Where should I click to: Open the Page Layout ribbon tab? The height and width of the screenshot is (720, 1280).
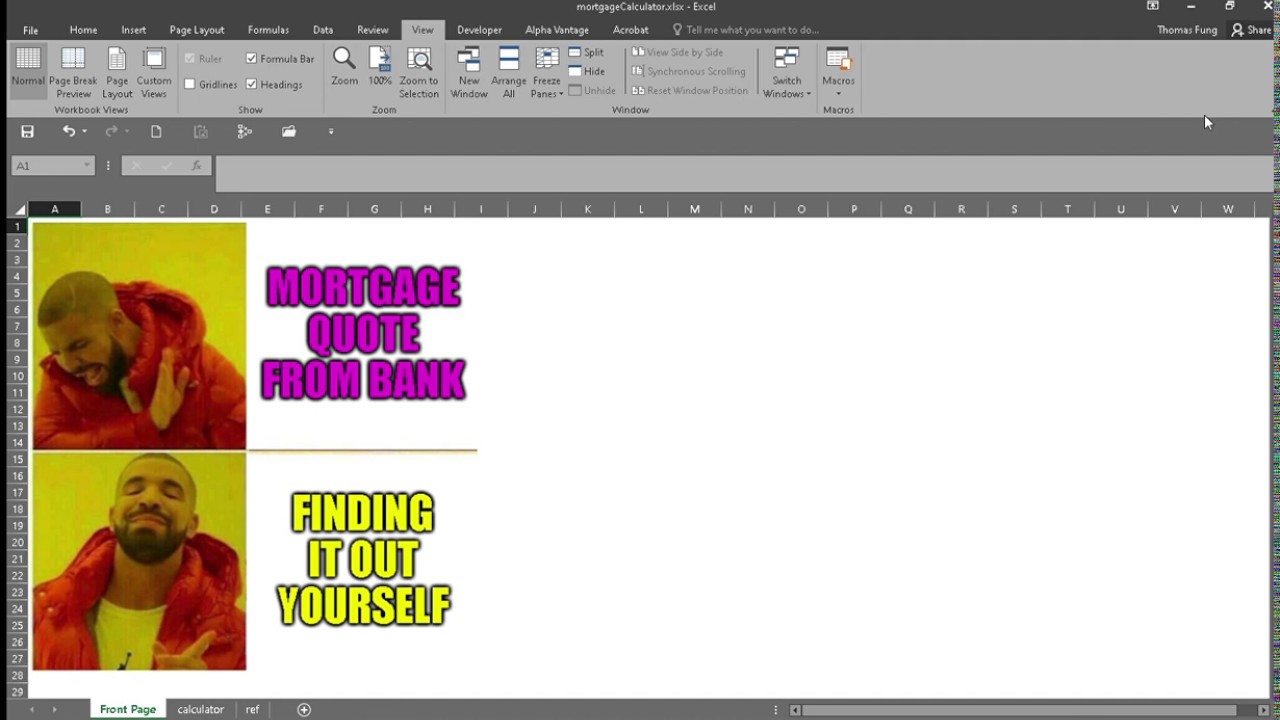pyautogui.click(x=197, y=30)
